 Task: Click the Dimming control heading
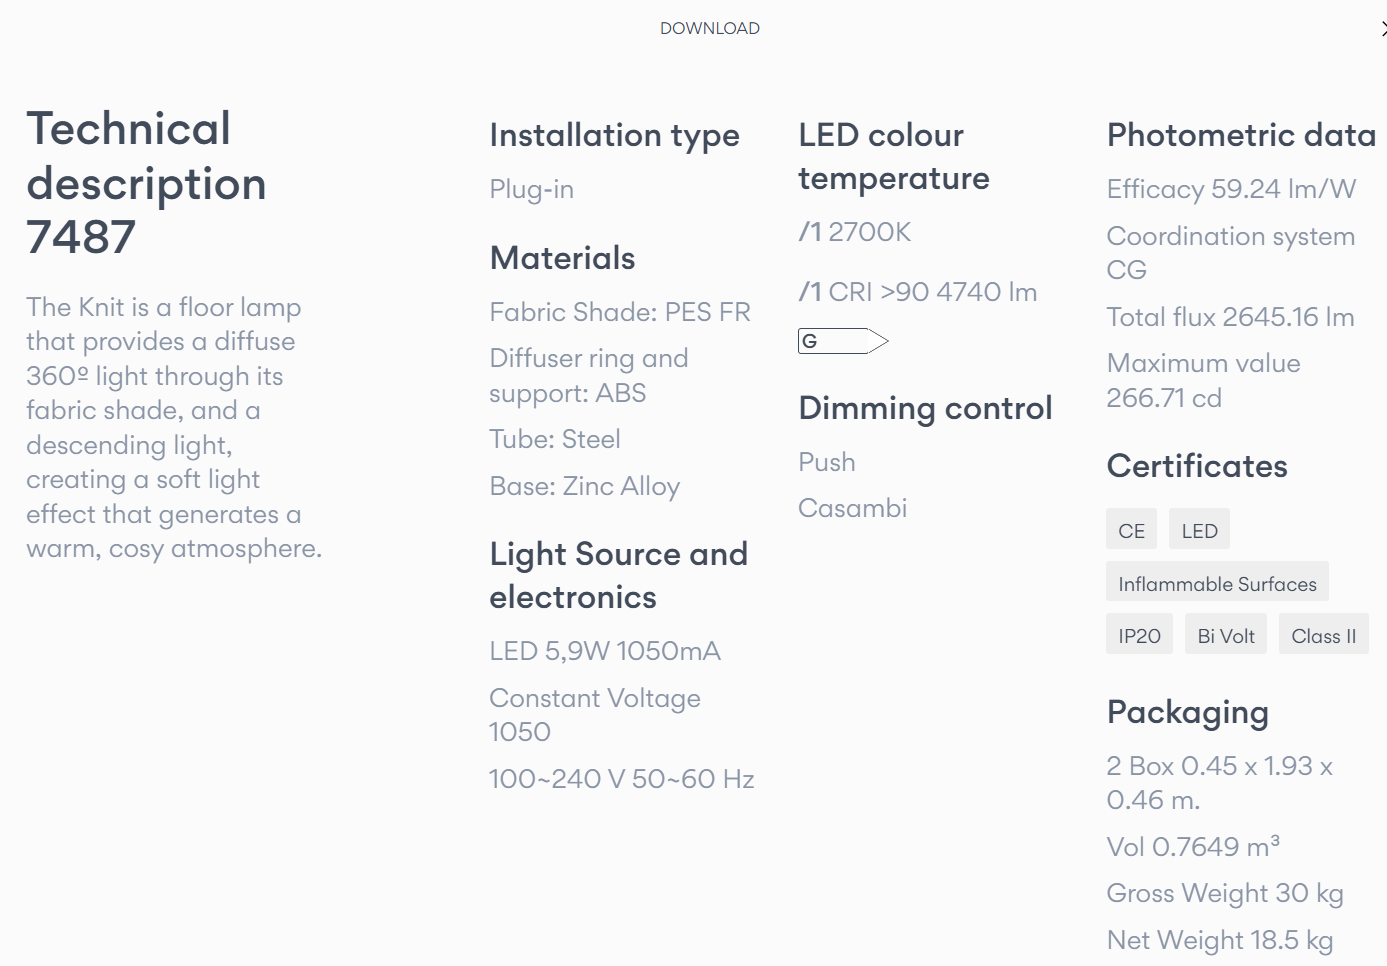925,408
